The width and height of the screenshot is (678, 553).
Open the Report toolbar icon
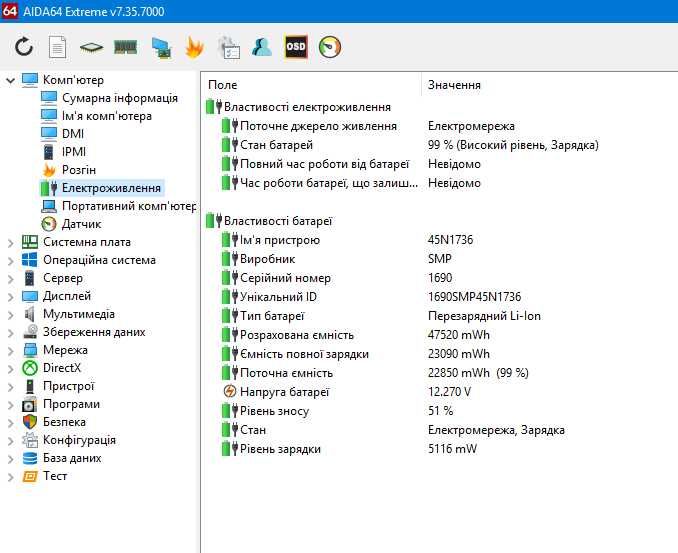pyautogui.click(x=58, y=47)
